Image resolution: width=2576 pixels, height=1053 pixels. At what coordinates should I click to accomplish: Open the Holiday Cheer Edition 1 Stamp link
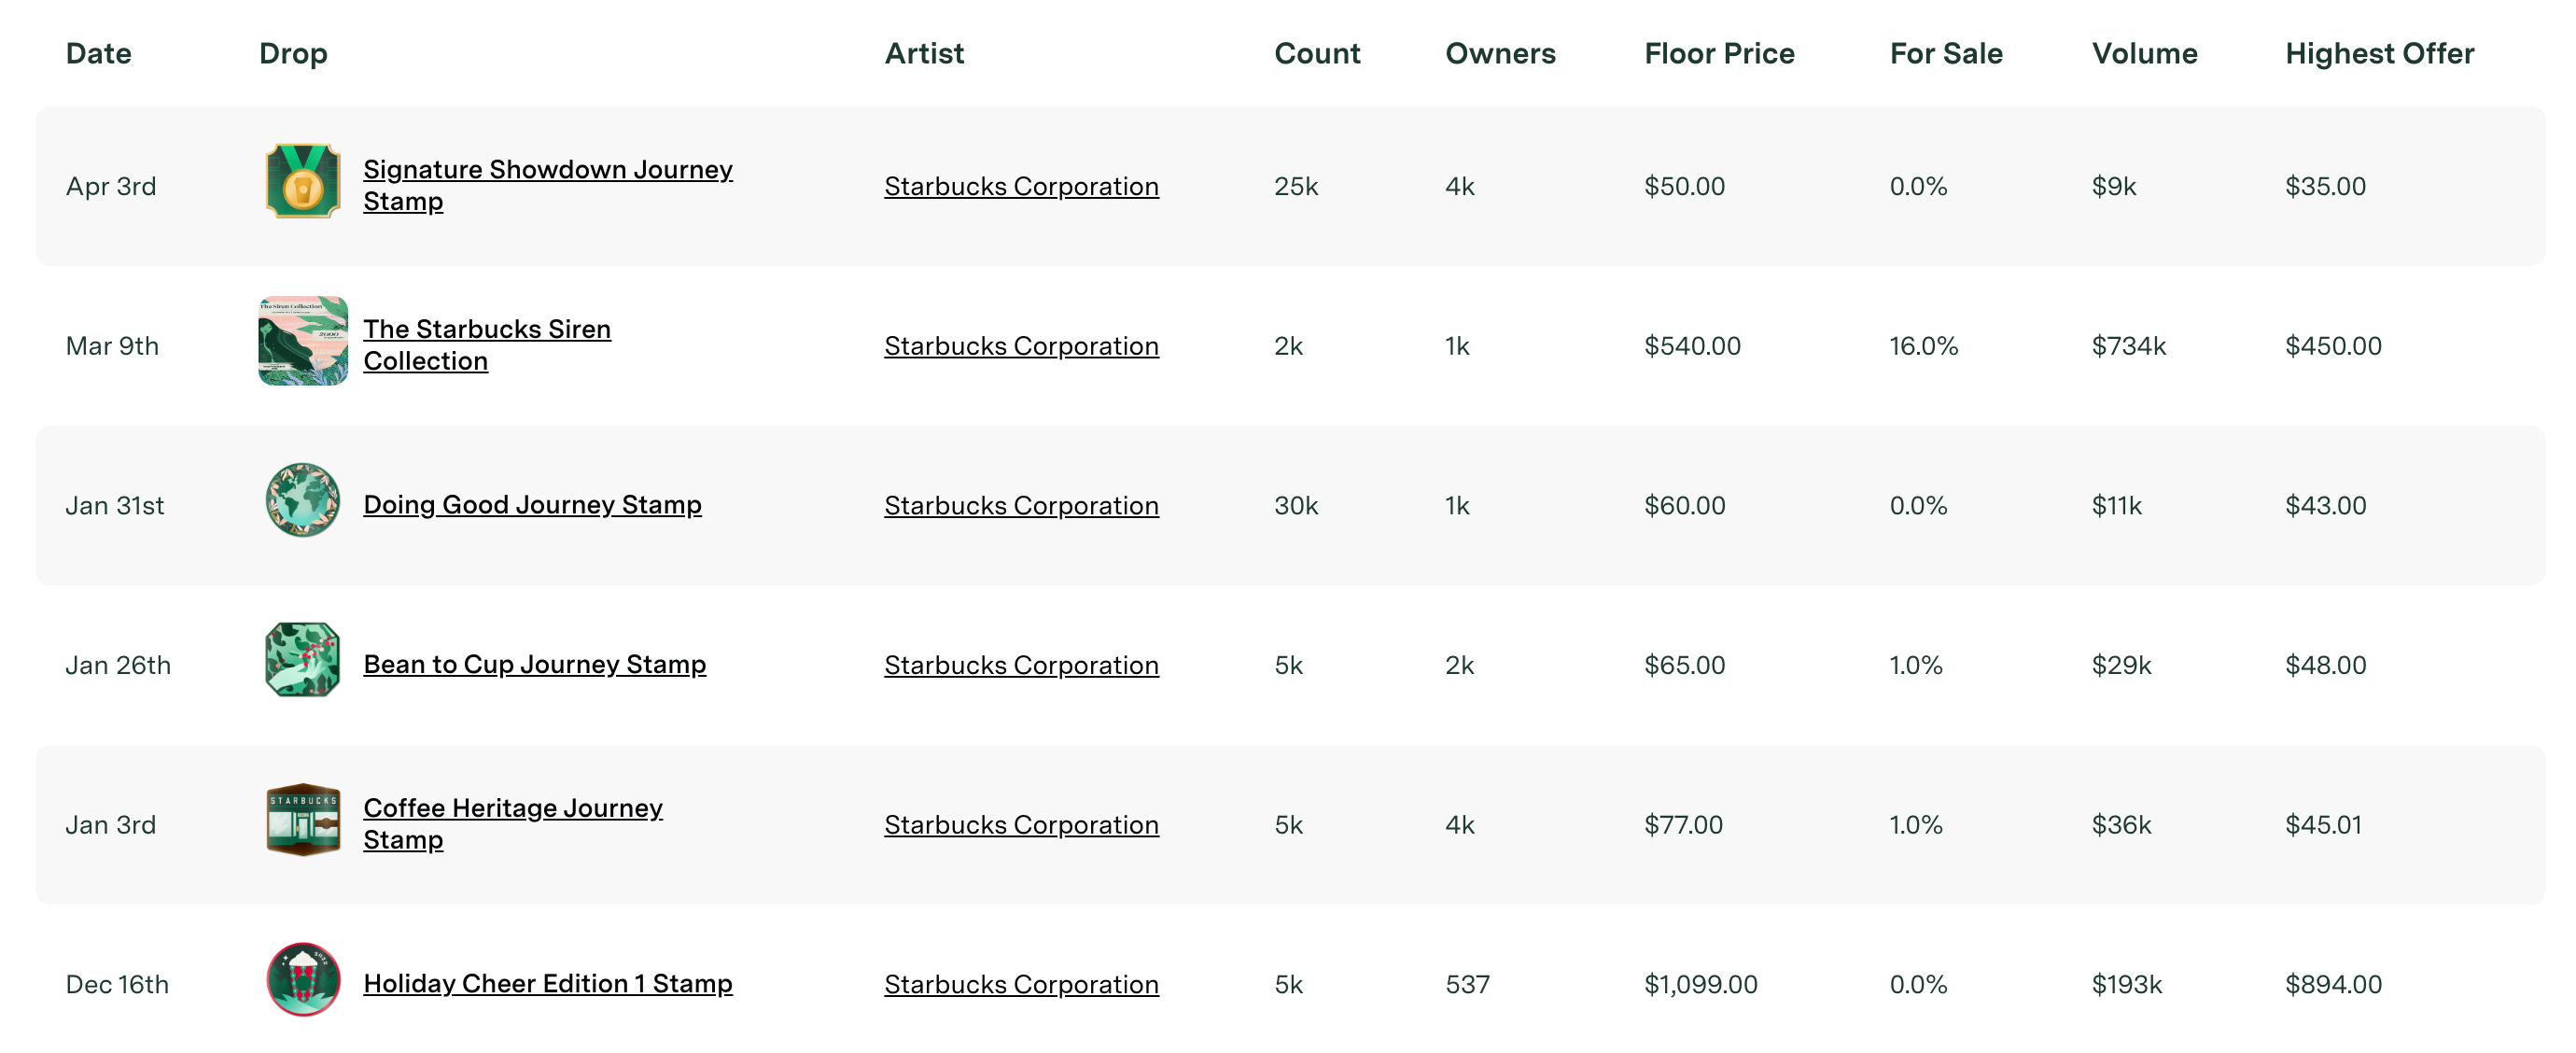click(x=547, y=984)
